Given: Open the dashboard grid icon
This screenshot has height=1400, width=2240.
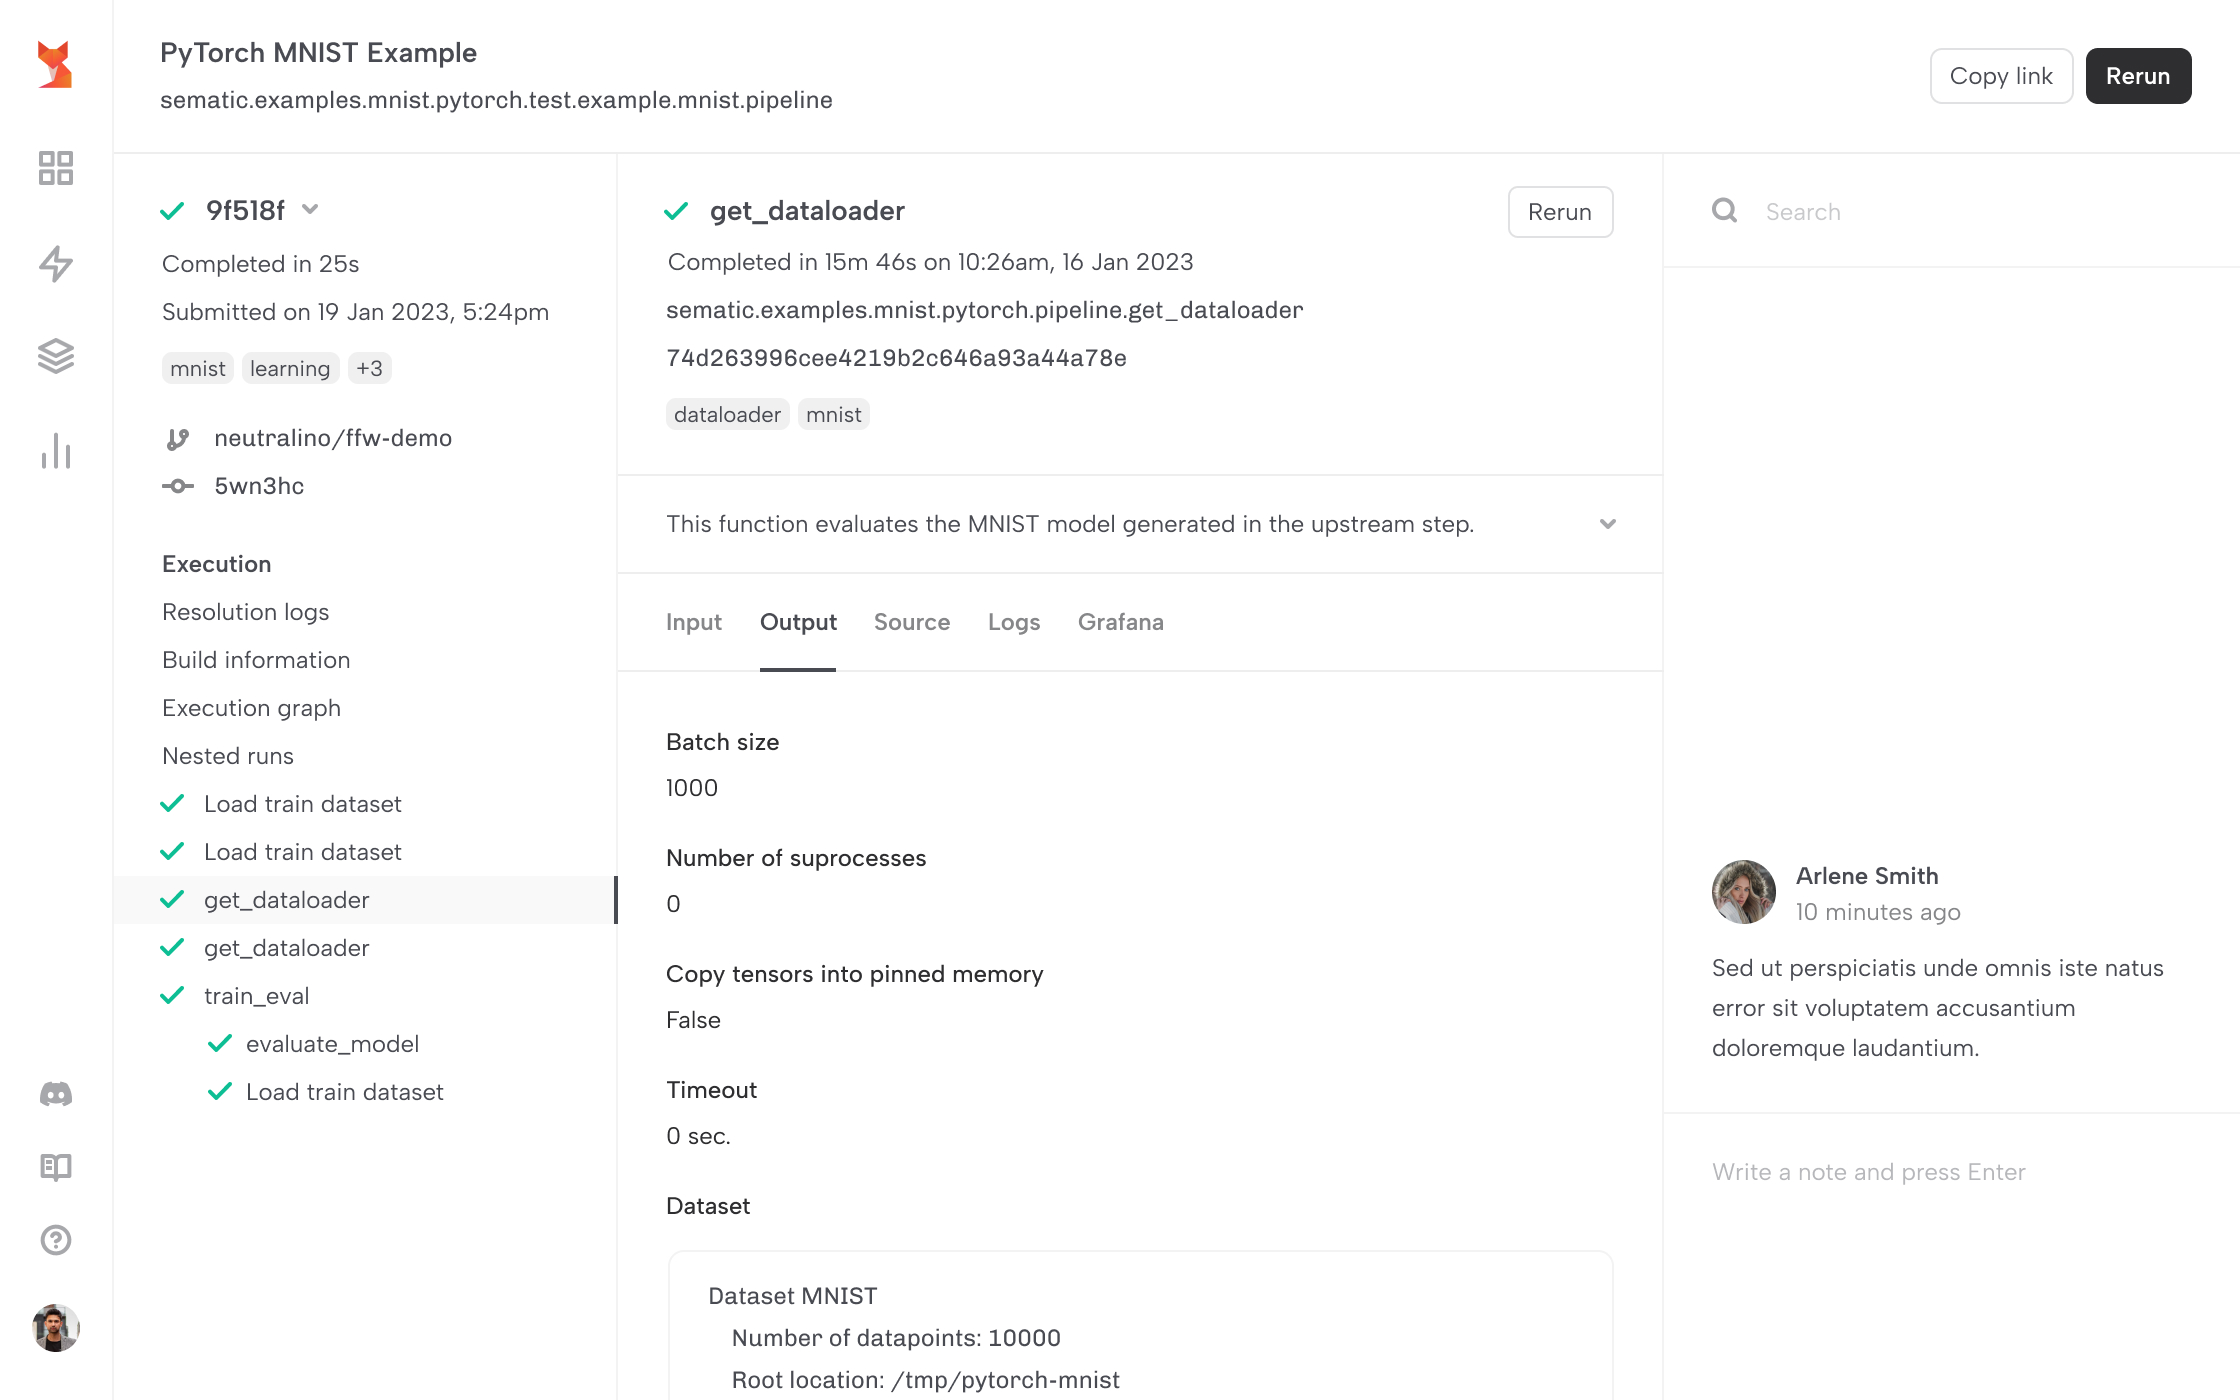Looking at the screenshot, I should click(x=56, y=168).
